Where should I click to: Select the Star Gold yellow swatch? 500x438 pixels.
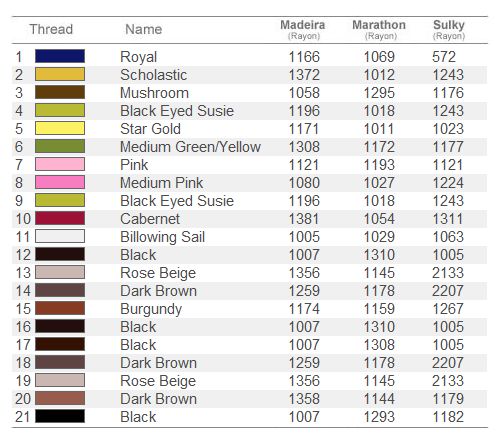[60, 128]
